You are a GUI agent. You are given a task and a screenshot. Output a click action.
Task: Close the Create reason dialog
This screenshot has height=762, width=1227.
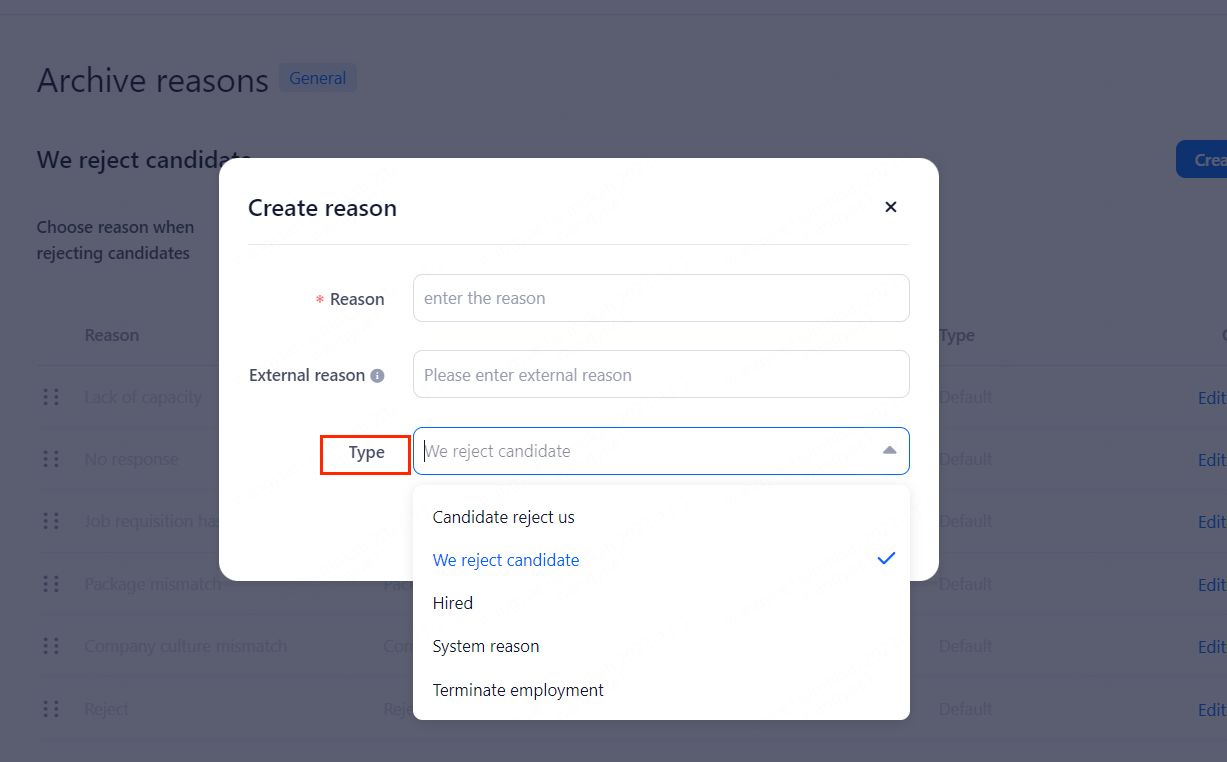pos(890,207)
